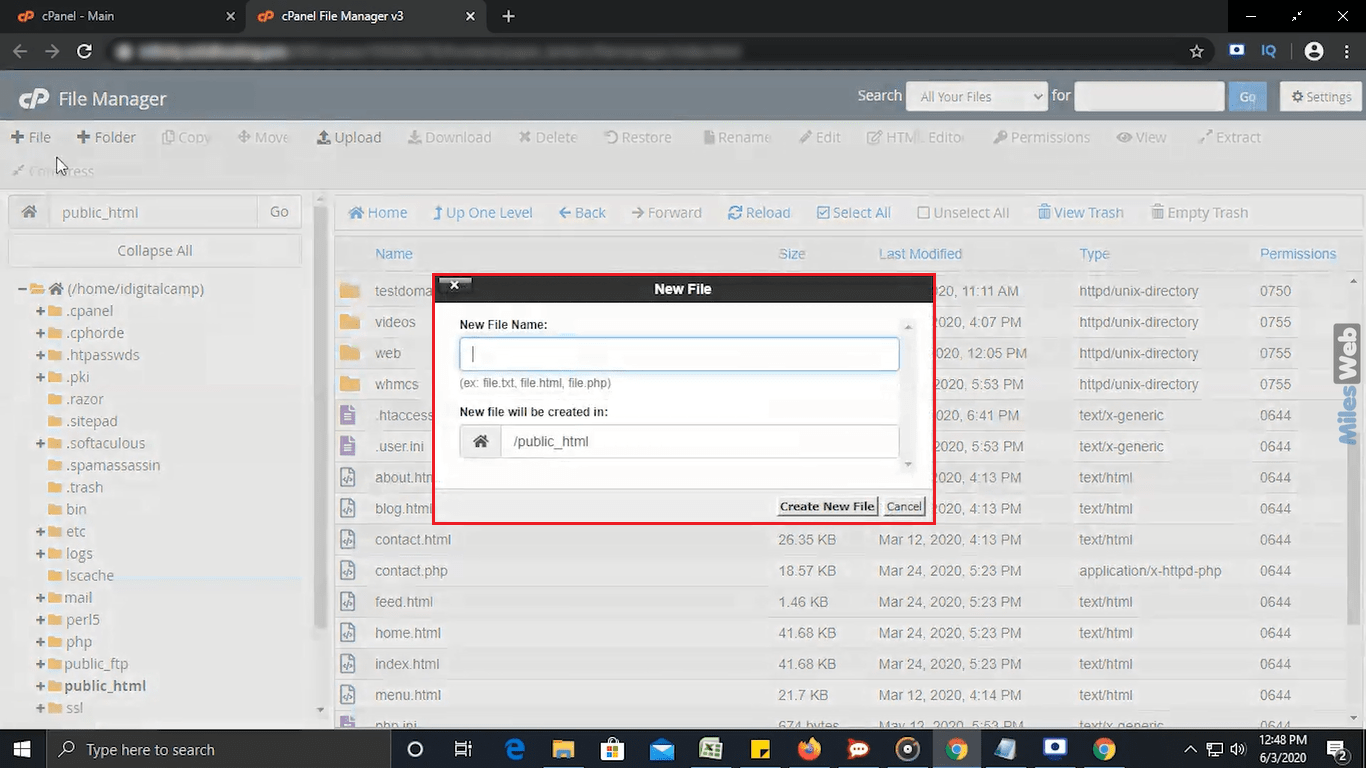Expand the .softaculous folder node
Image resolution: width=1366 pixels, height=768 pixels.
[x=40, y=443]
